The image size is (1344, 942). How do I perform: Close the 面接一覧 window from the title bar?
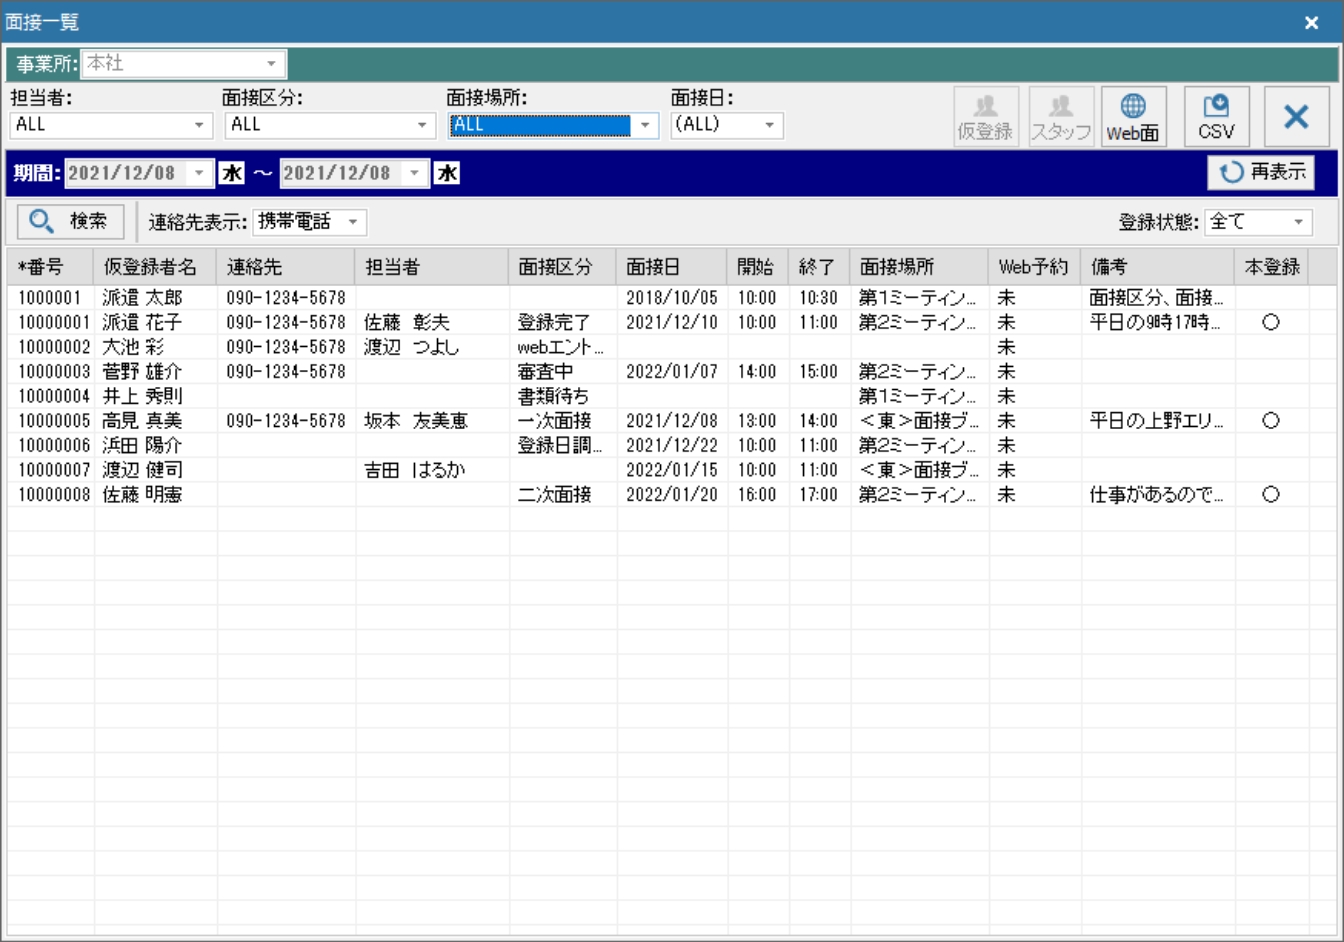pyautogui.click(x=1311, y=22)
